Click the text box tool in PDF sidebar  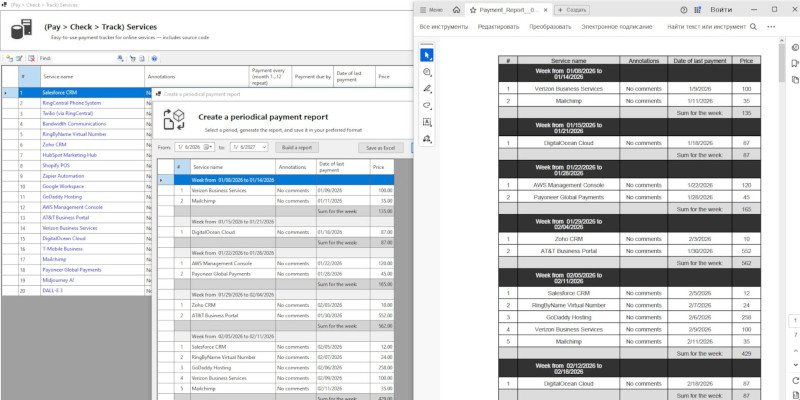pos(427,122)
